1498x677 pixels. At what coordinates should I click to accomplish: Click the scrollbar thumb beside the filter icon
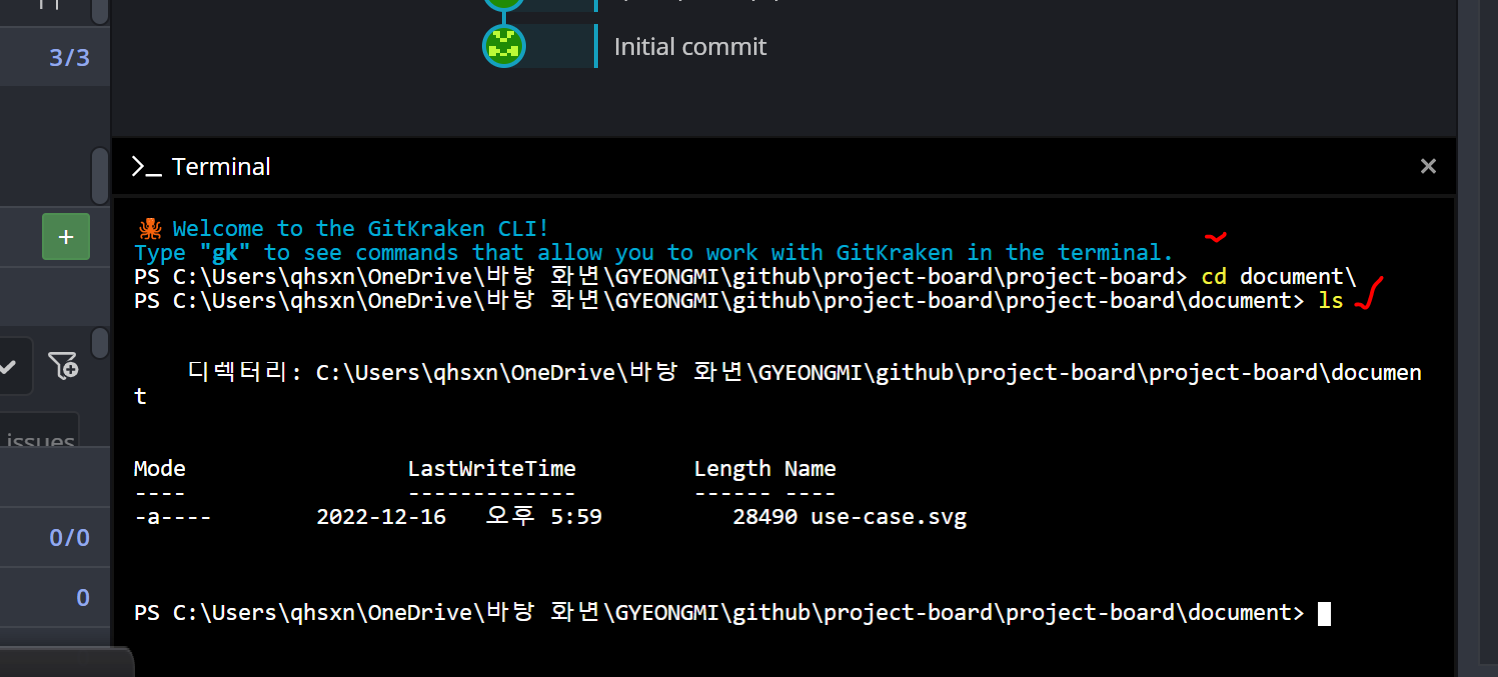(100, 342)
